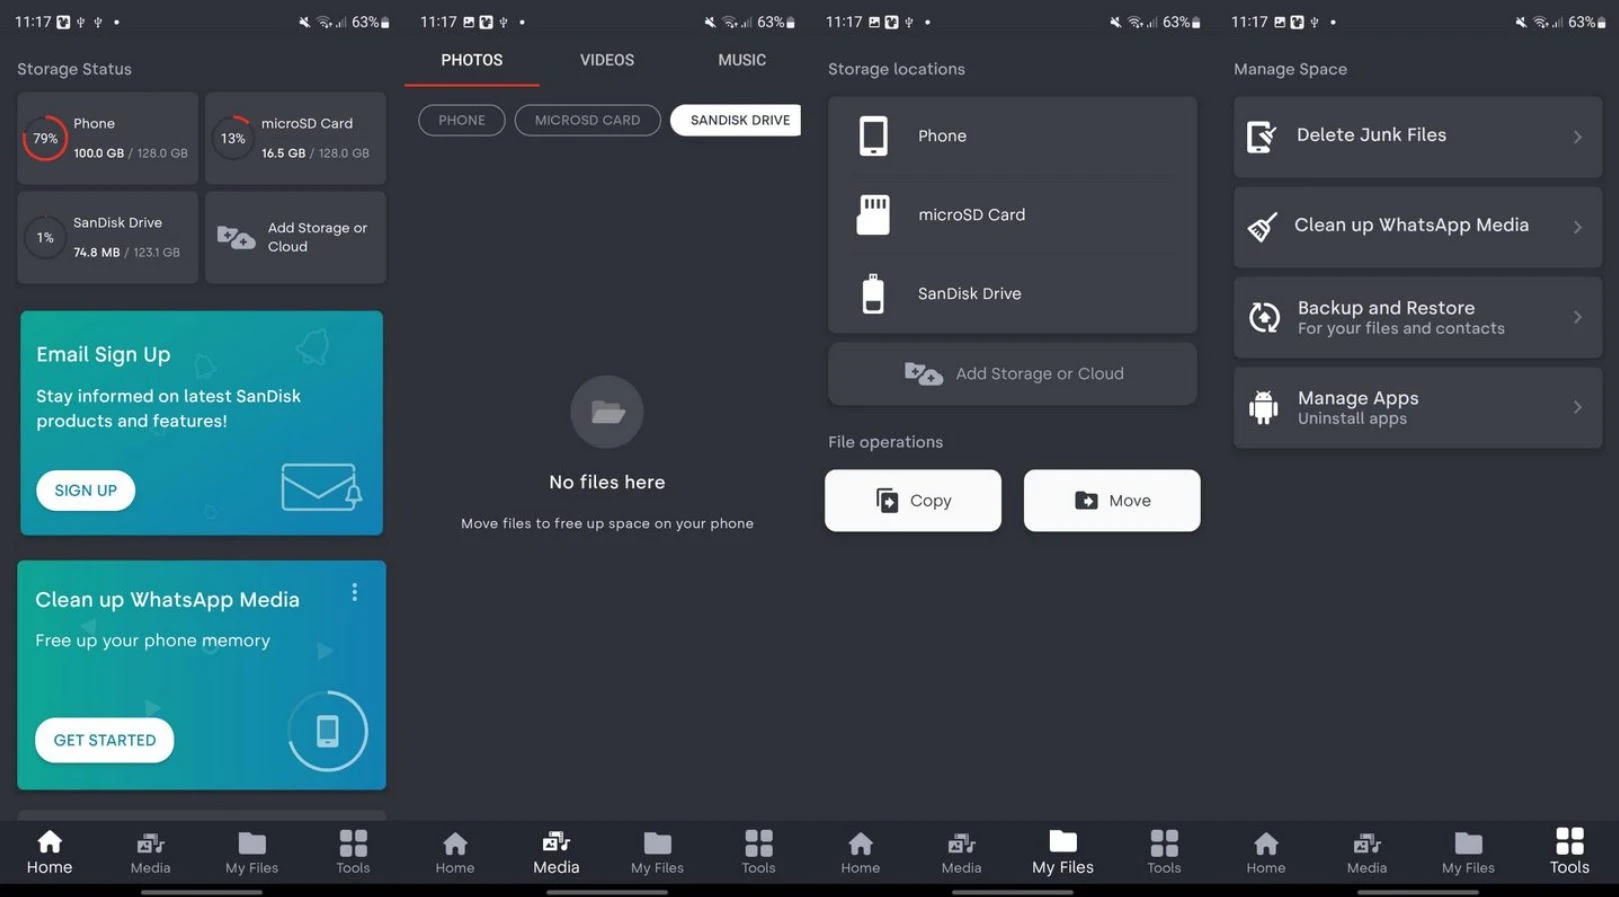Viewport: 1619px width, 897px height.
Task: Tap My Files in Tools screen's bottom bar
Action: (1468, 853)
